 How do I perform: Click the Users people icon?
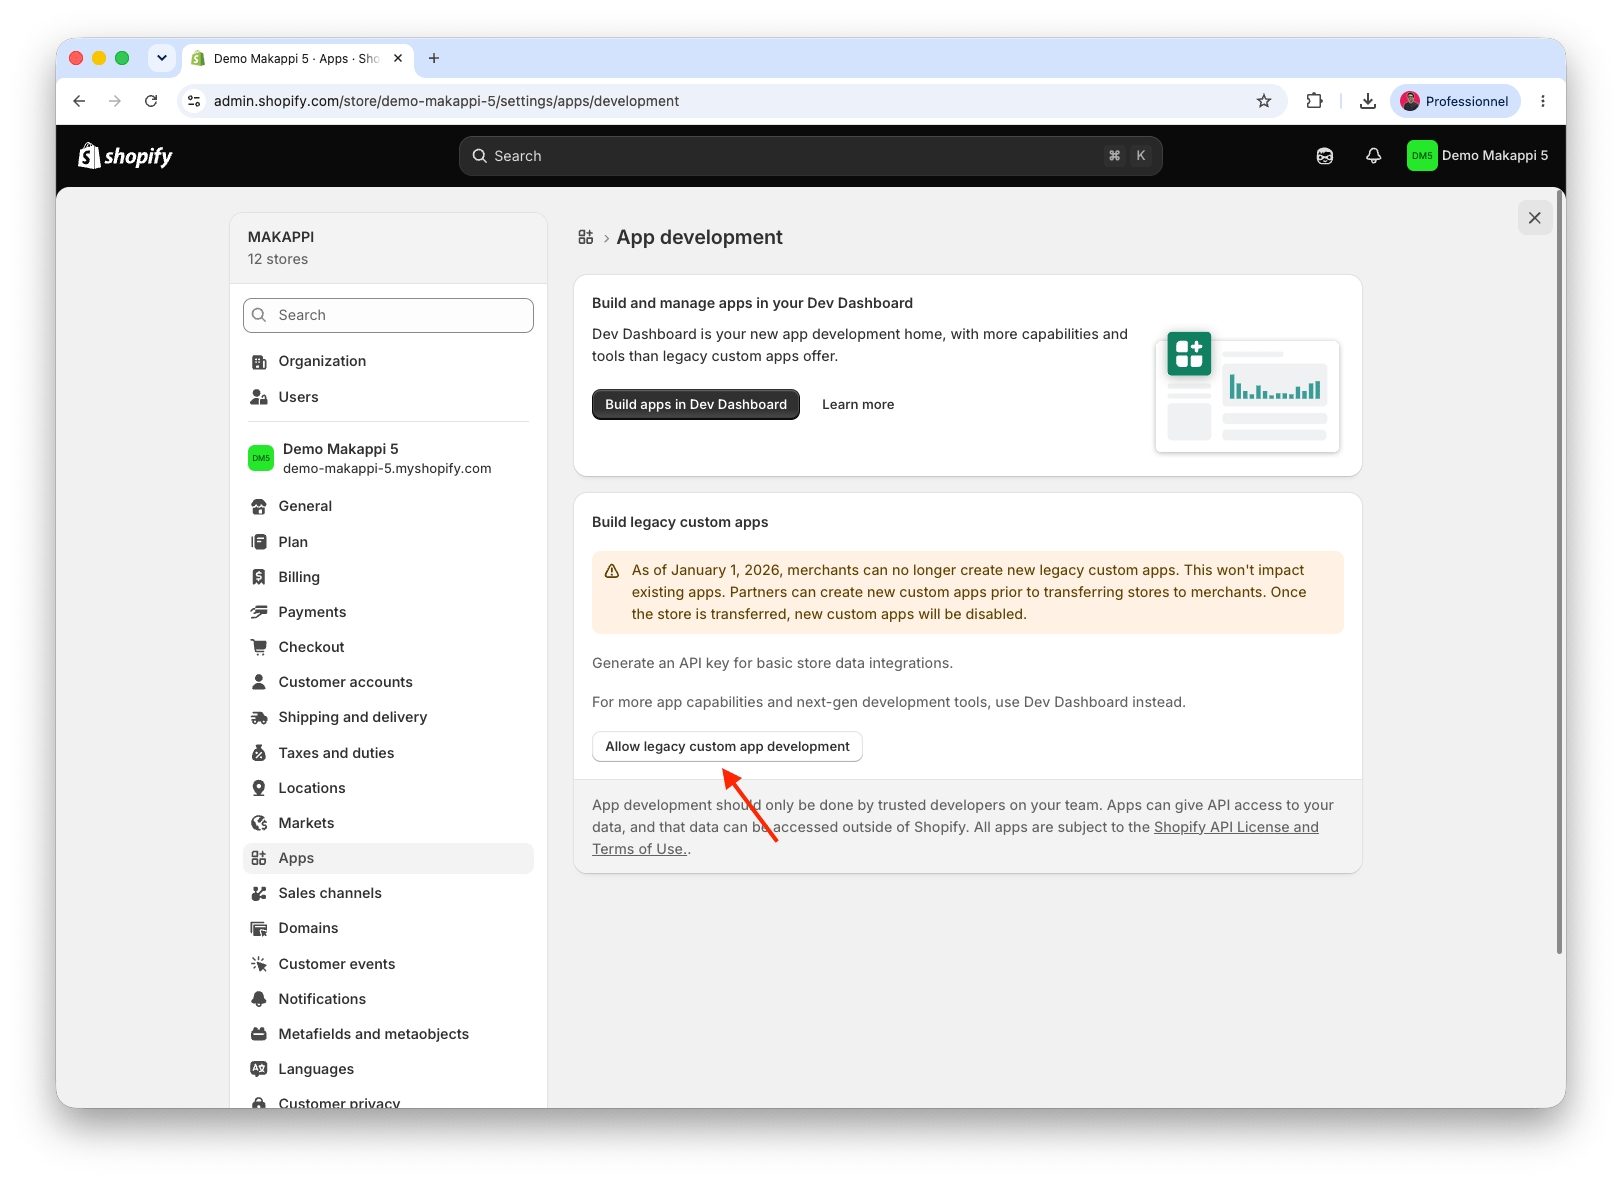[259, 397]
